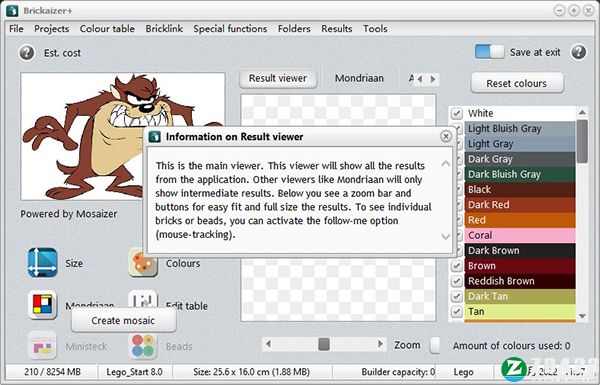The height and width of the screenshot is (385, 600).
Task: Open help next to Est. cost
Action: point(26,53)
